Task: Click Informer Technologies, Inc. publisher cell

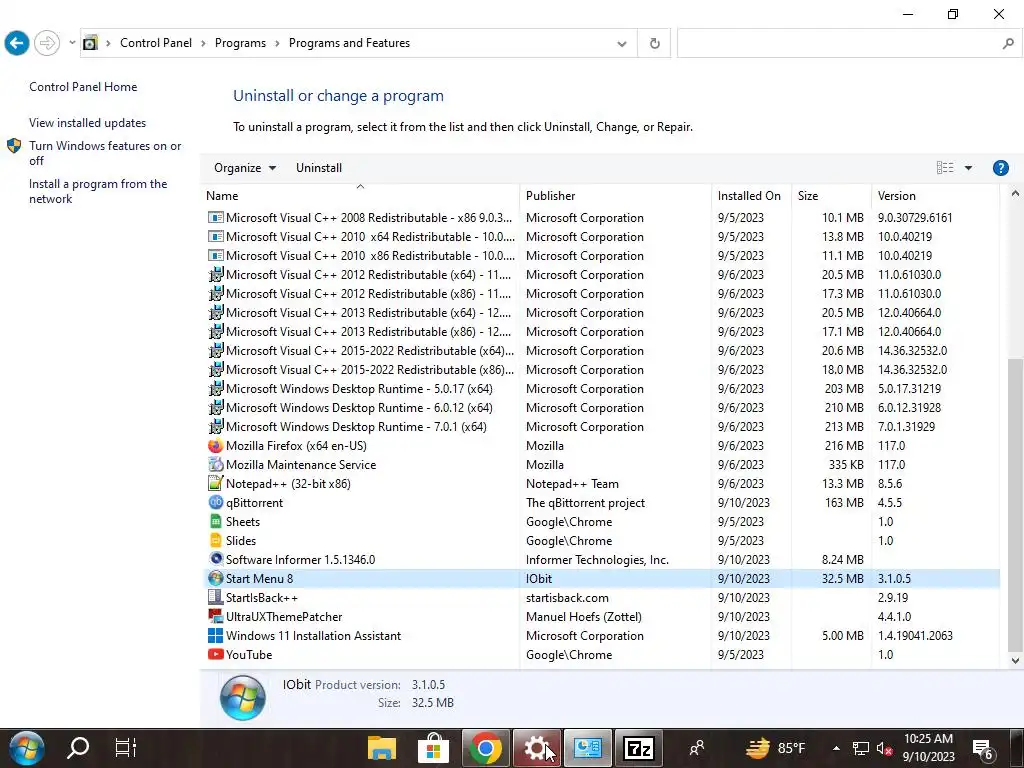Action: pos(597,560)
